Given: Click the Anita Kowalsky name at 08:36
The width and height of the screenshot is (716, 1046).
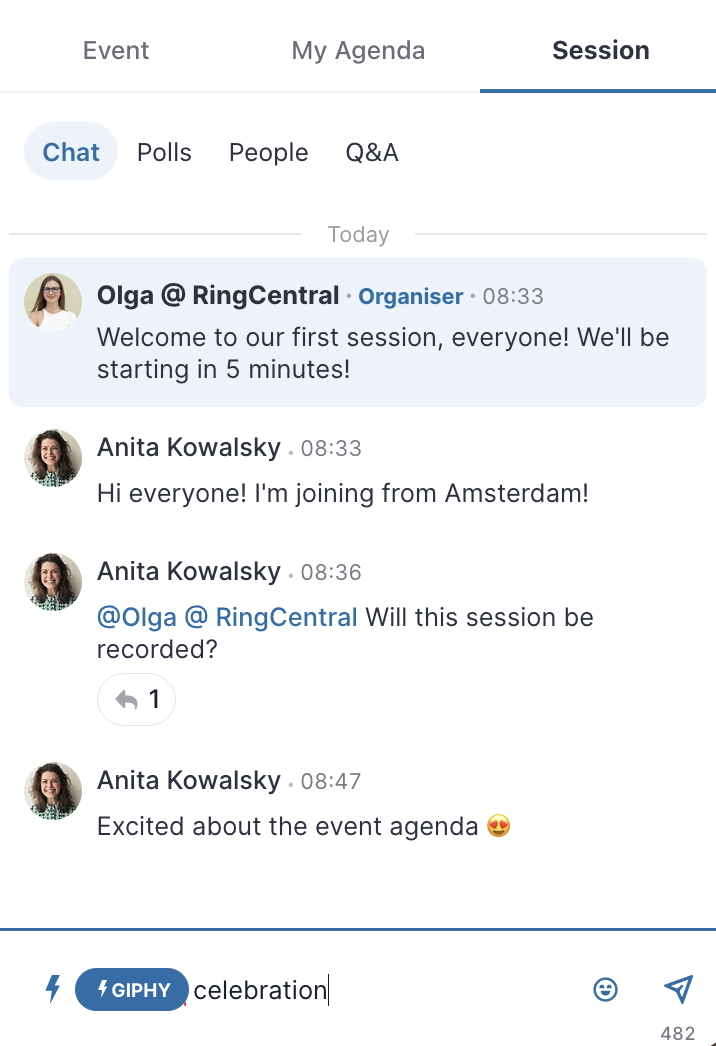Looking at the screenshot, I should coord(189,572).
